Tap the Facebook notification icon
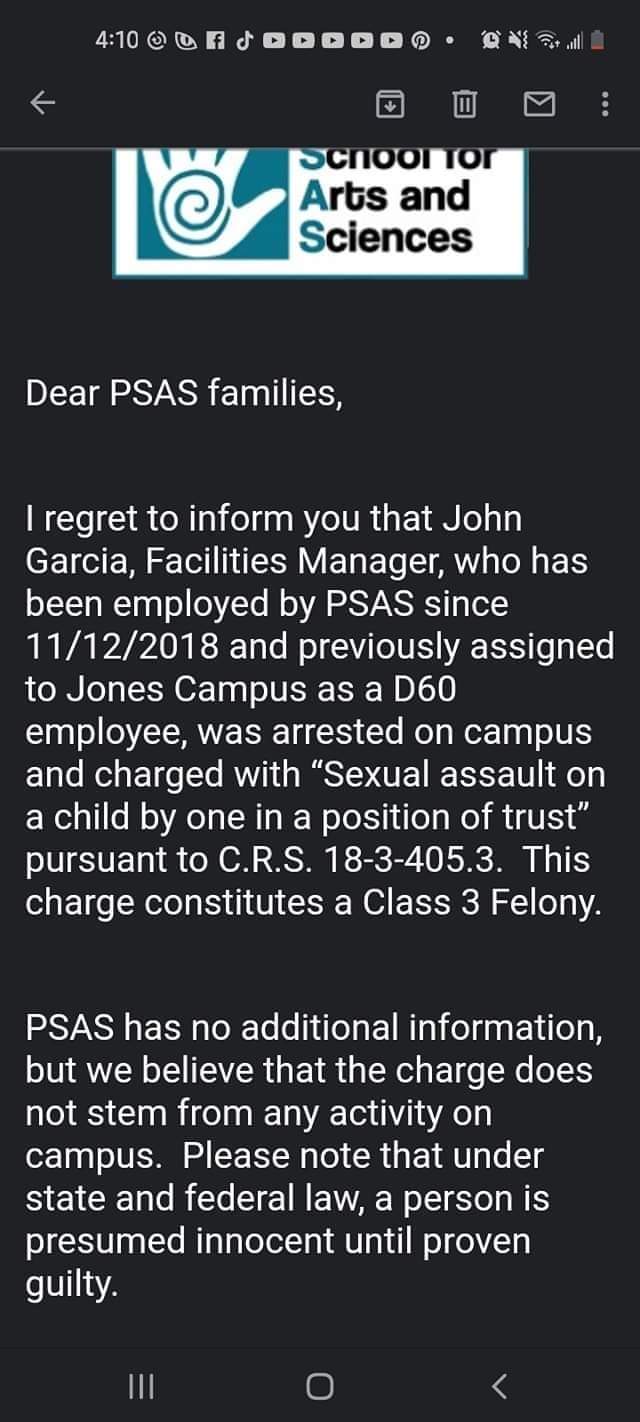The height and width of the screenshot is (1422, 640). click(213, 41)
